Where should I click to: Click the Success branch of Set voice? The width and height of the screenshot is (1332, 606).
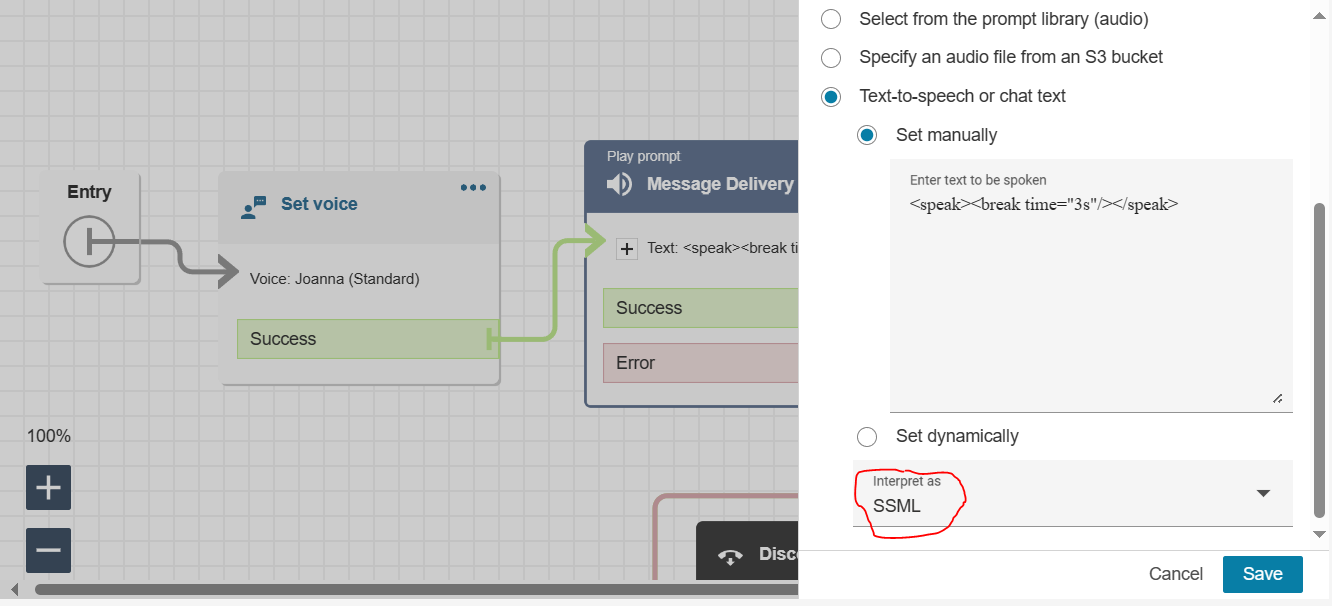point(366,339)
